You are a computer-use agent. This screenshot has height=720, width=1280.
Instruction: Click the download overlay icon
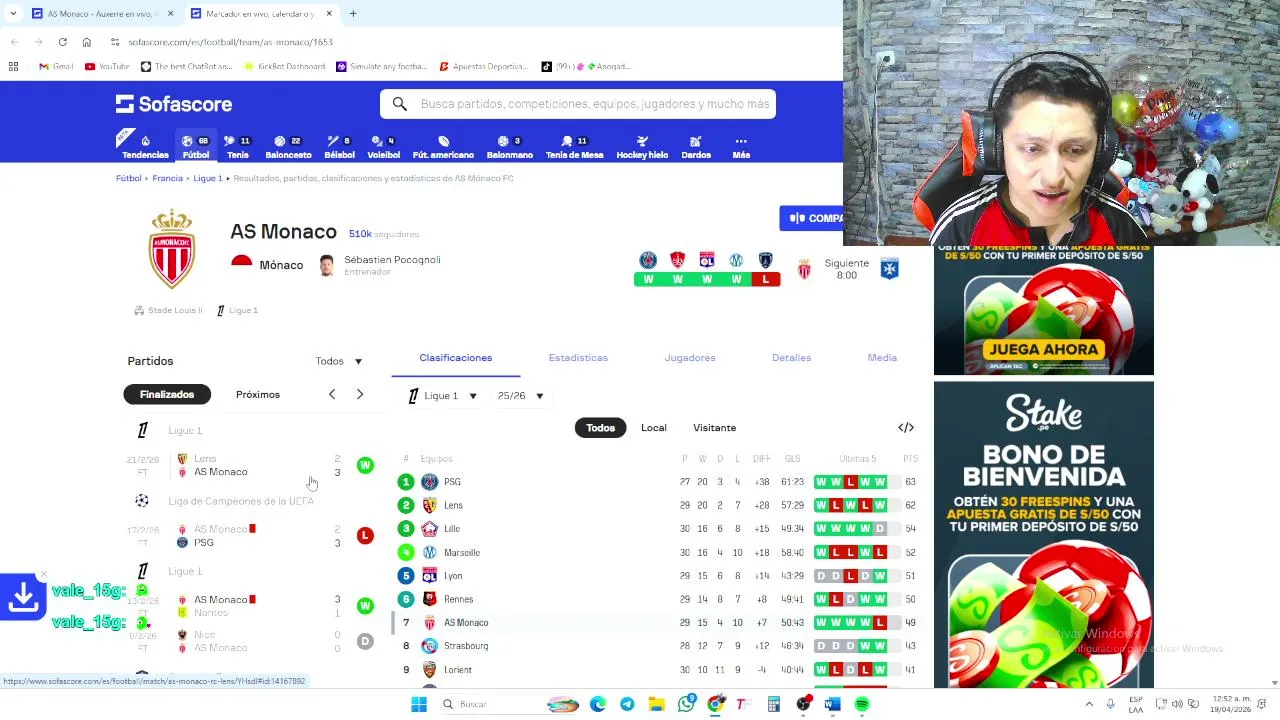(23, 597)
